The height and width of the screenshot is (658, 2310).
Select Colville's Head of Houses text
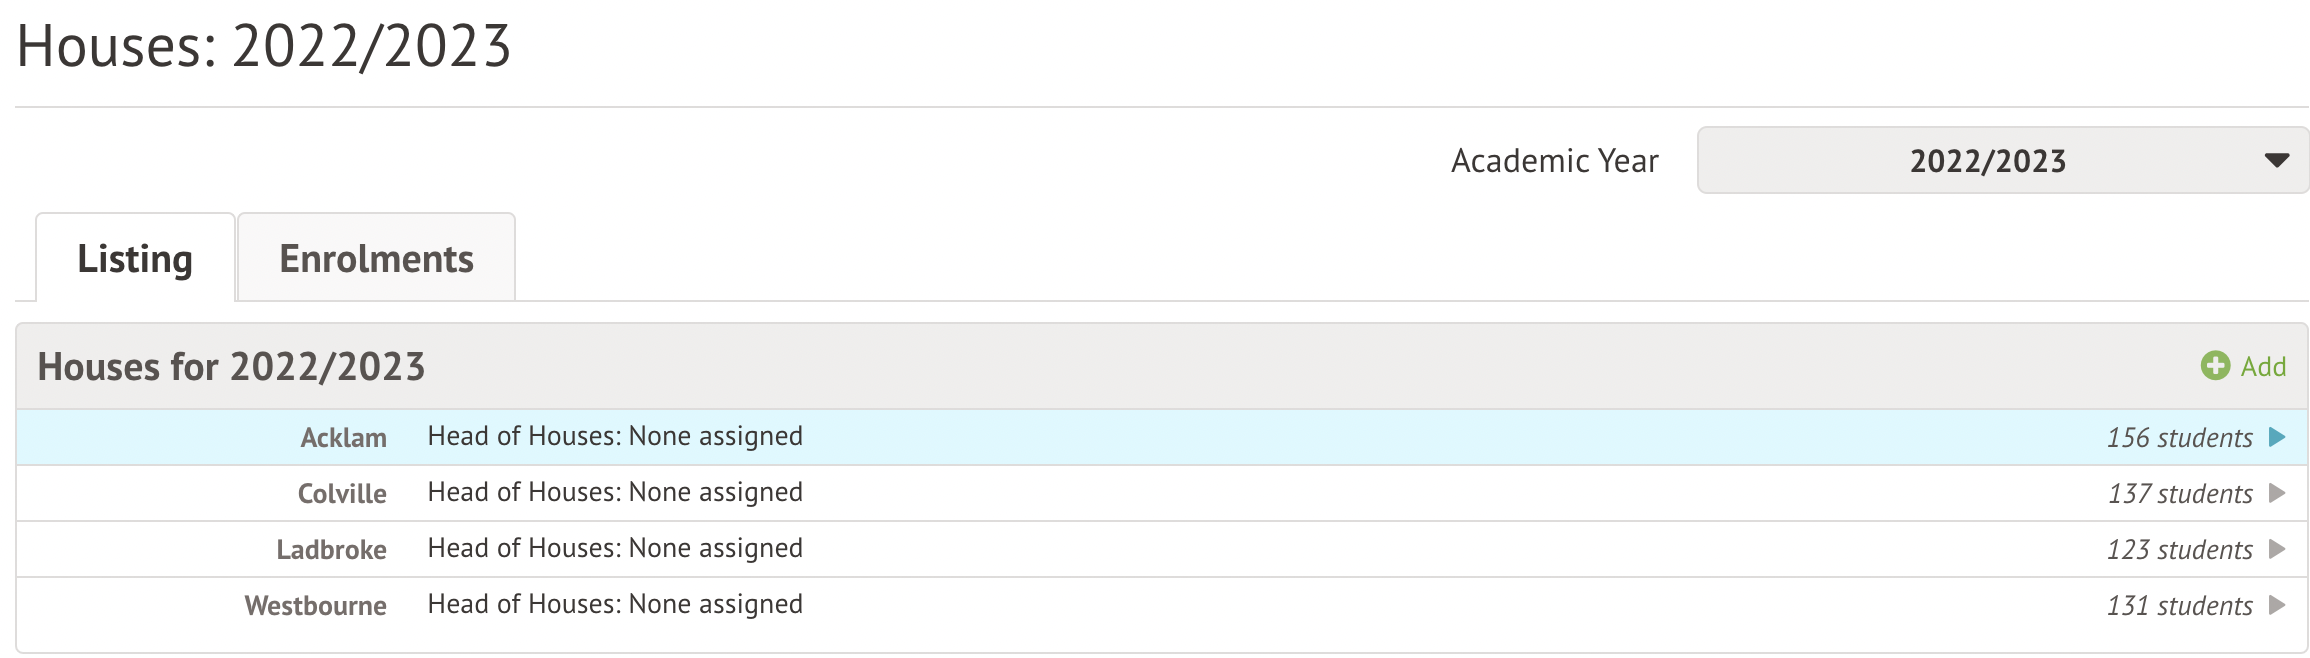(x=615, y=492)
